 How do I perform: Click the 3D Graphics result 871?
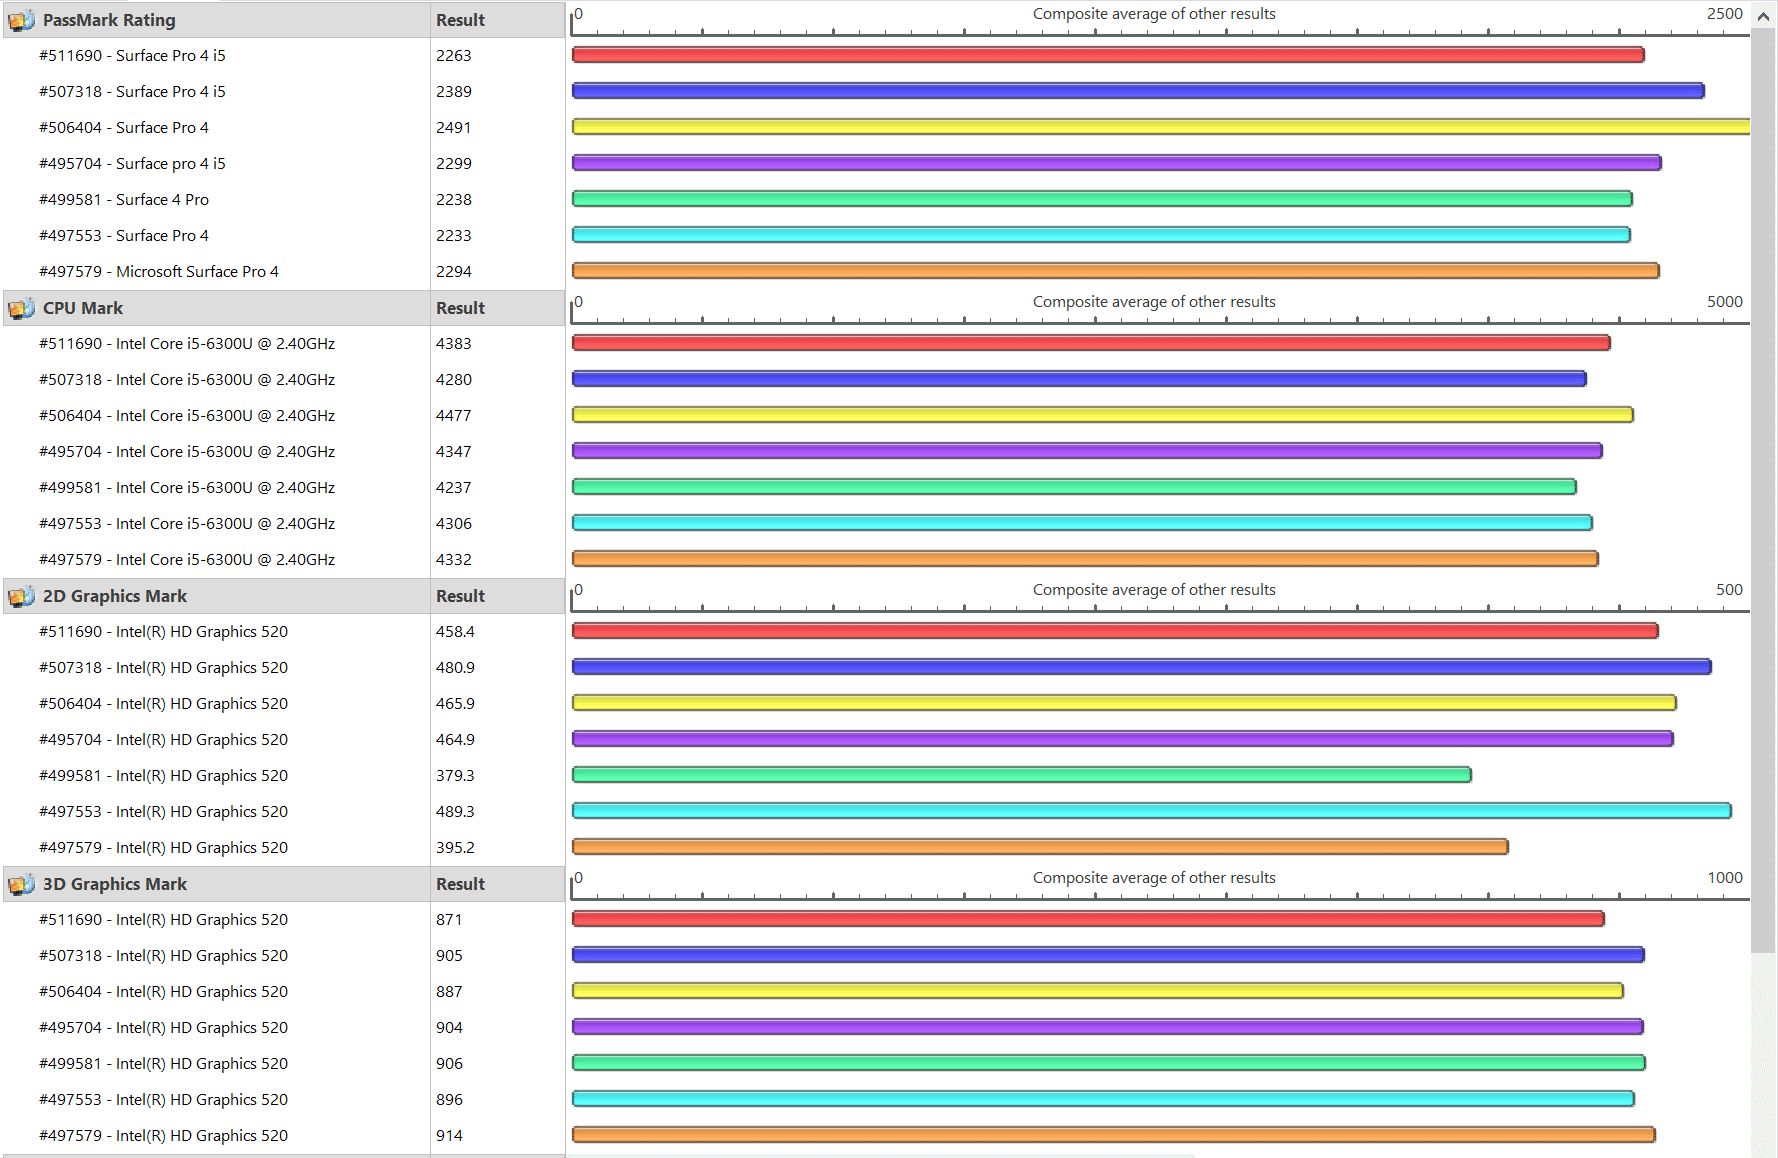[x=449, y=920]
